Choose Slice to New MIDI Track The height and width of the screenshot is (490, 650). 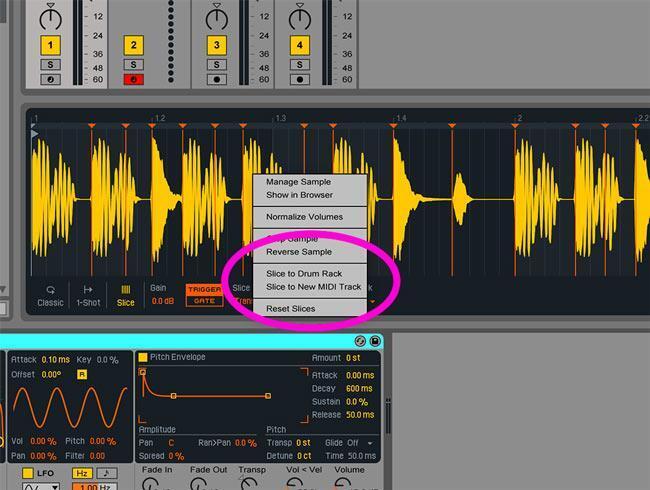coord(313,287)
